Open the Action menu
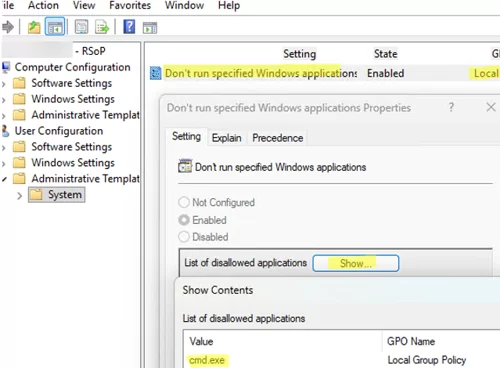The image size is (500, 368). point(43,5)
